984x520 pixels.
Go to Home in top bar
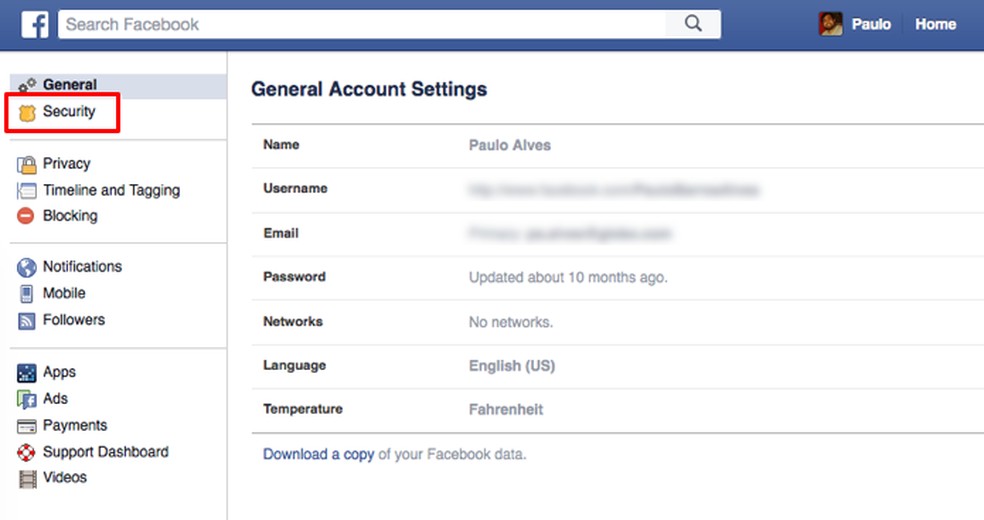(935, 25)
